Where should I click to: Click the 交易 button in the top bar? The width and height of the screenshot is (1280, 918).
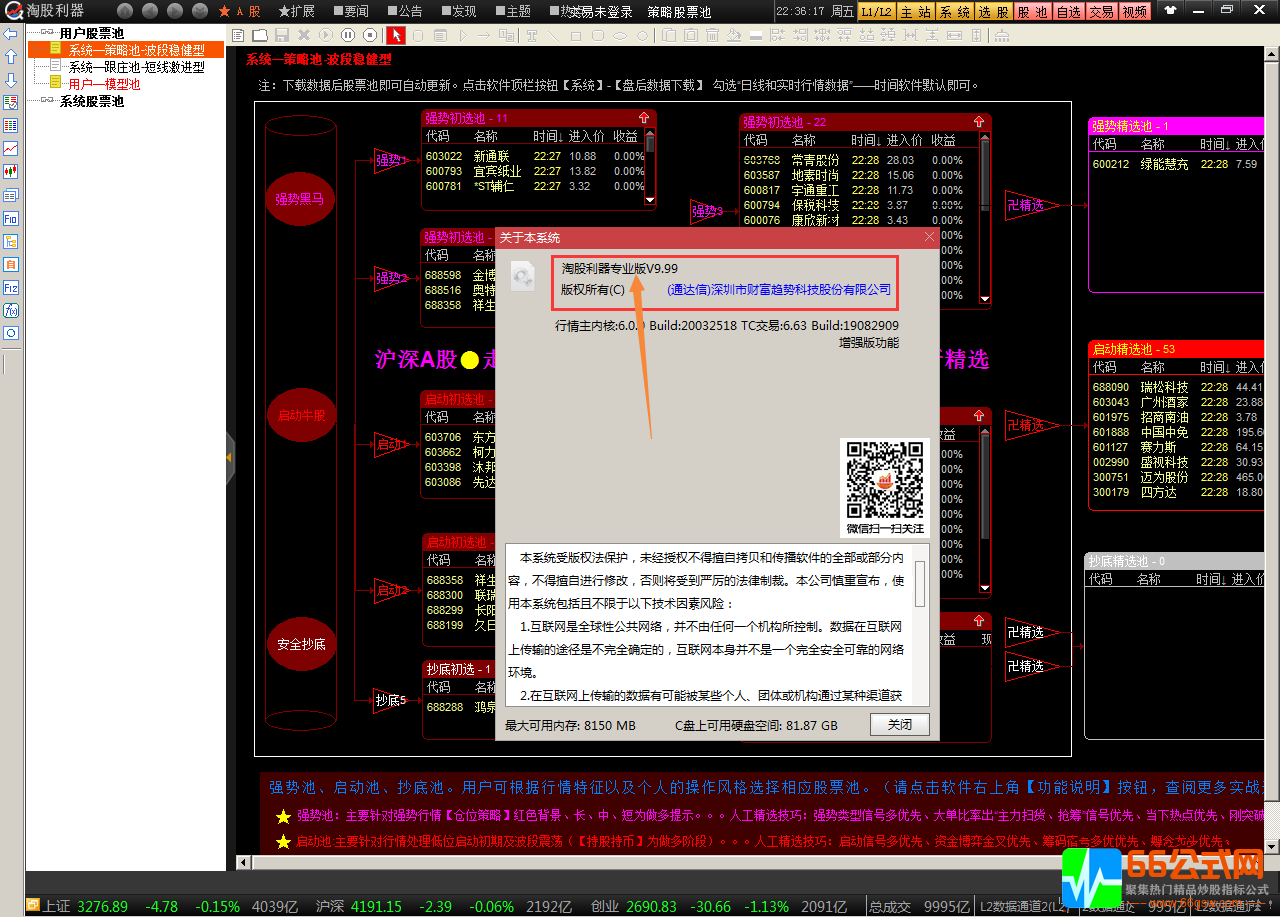[x=1101, y=12]
